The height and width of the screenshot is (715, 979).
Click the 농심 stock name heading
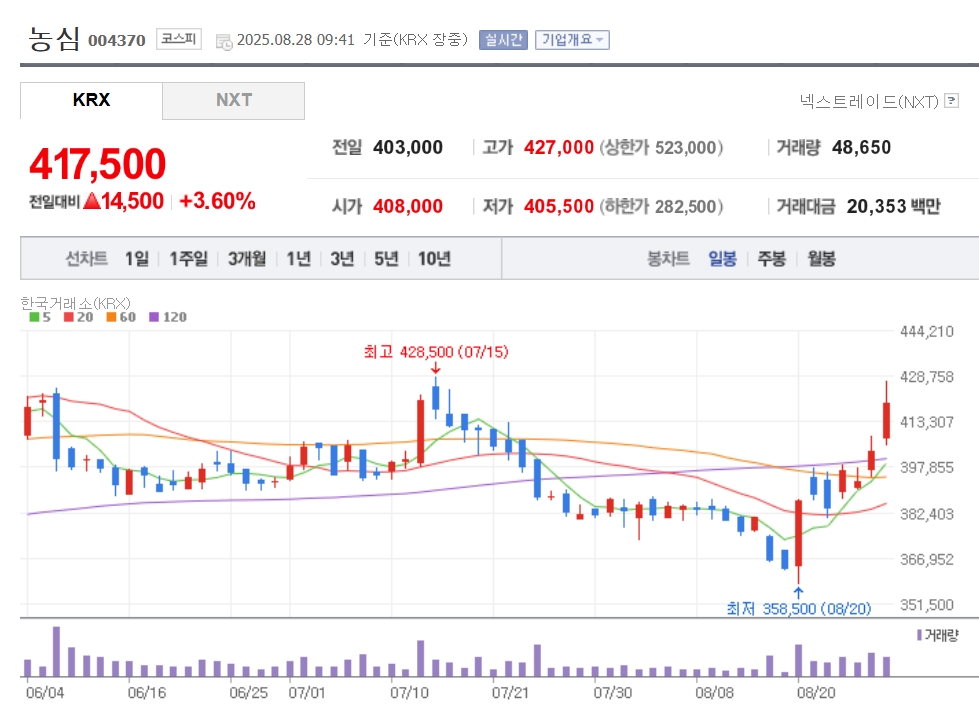pos(54,38)
